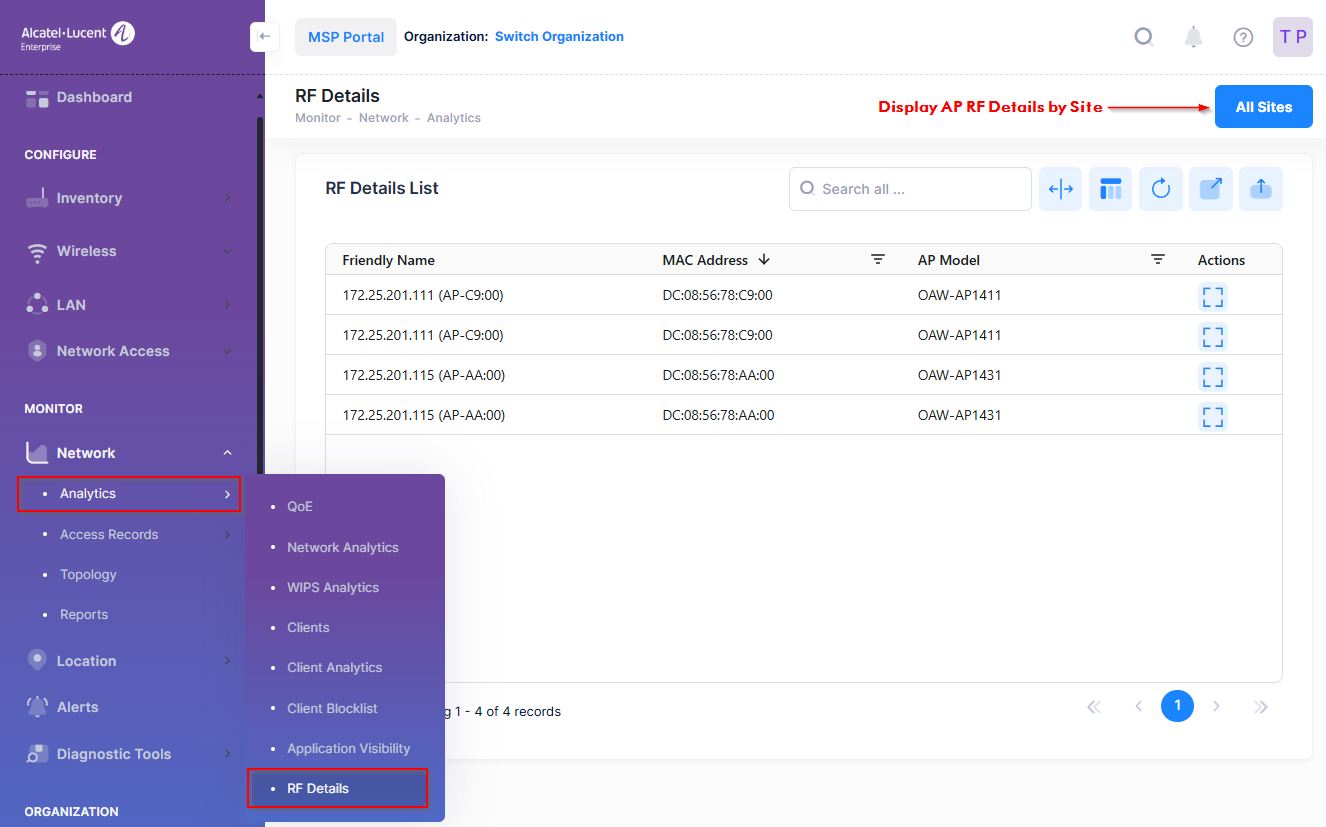This screenshot has height=827, width=1326.
Task: Click the Switch Organization link
Action: coord(559,37)
